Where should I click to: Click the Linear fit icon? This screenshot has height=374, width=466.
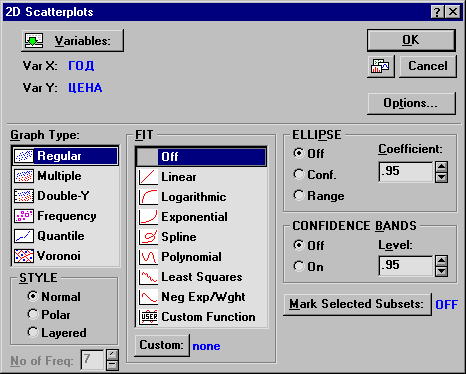pyautogui.click(x=148, y=177)
